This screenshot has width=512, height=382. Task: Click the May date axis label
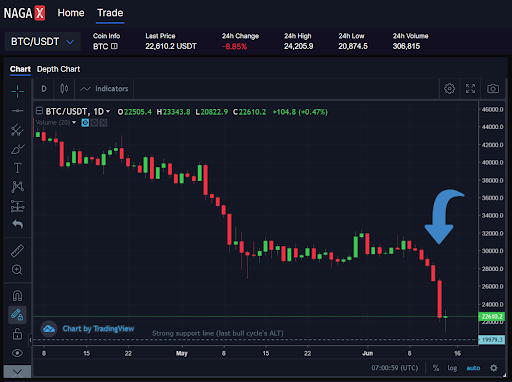tap(182, 353)
